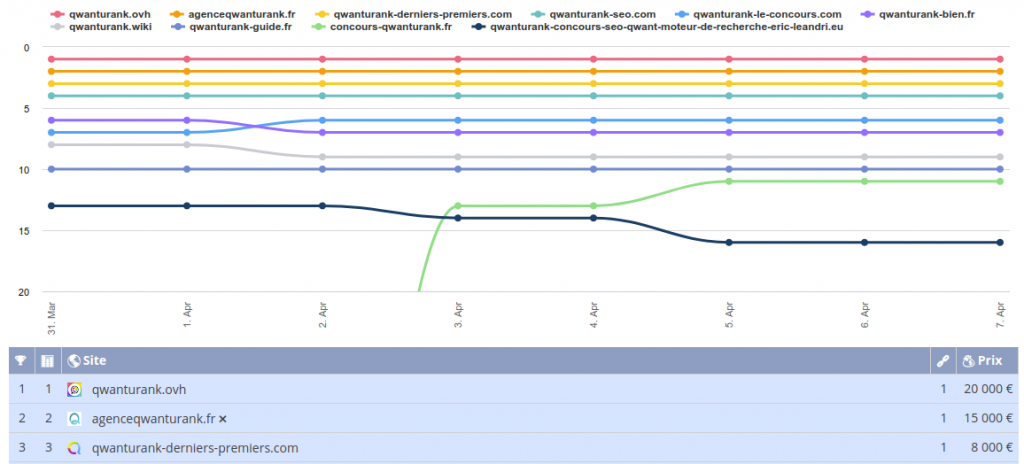Image resolution: width=1024 pixels, height=464 pixels.
Task: Toggle qwanturank-bien.fr legend entry
Action: pos(917,14)
